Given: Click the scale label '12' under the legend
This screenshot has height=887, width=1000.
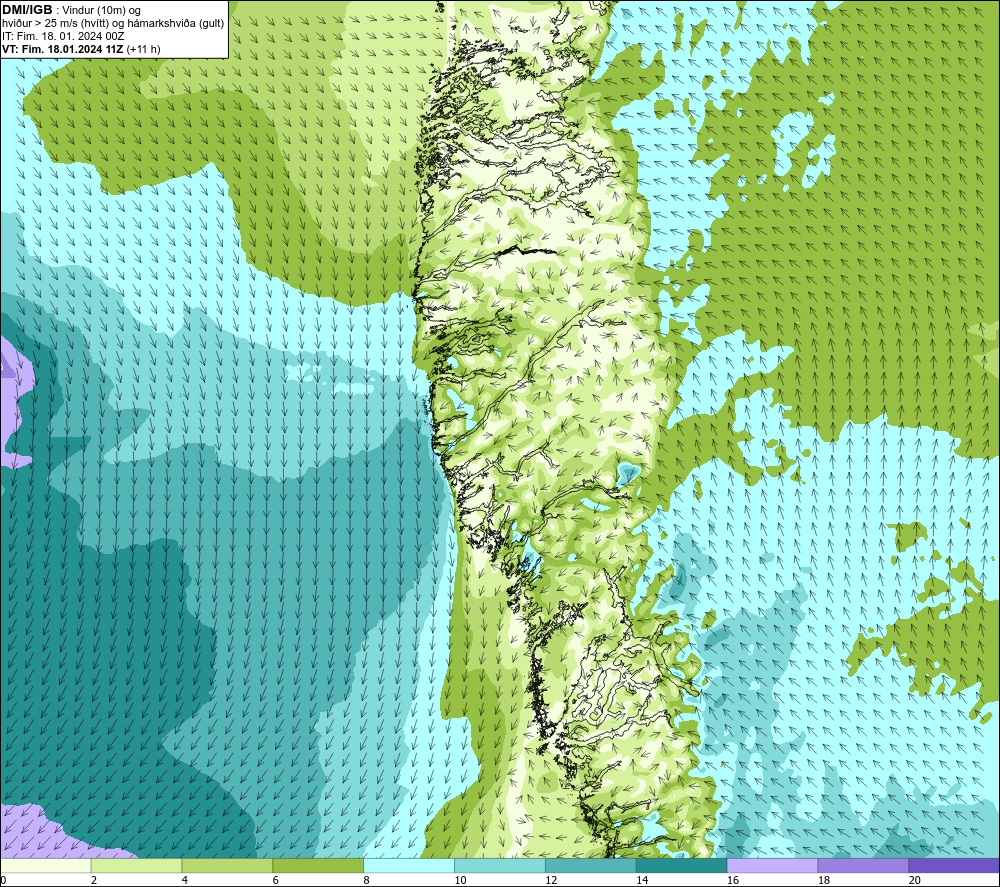Looking at the screenshot, I should coord(551,880).
